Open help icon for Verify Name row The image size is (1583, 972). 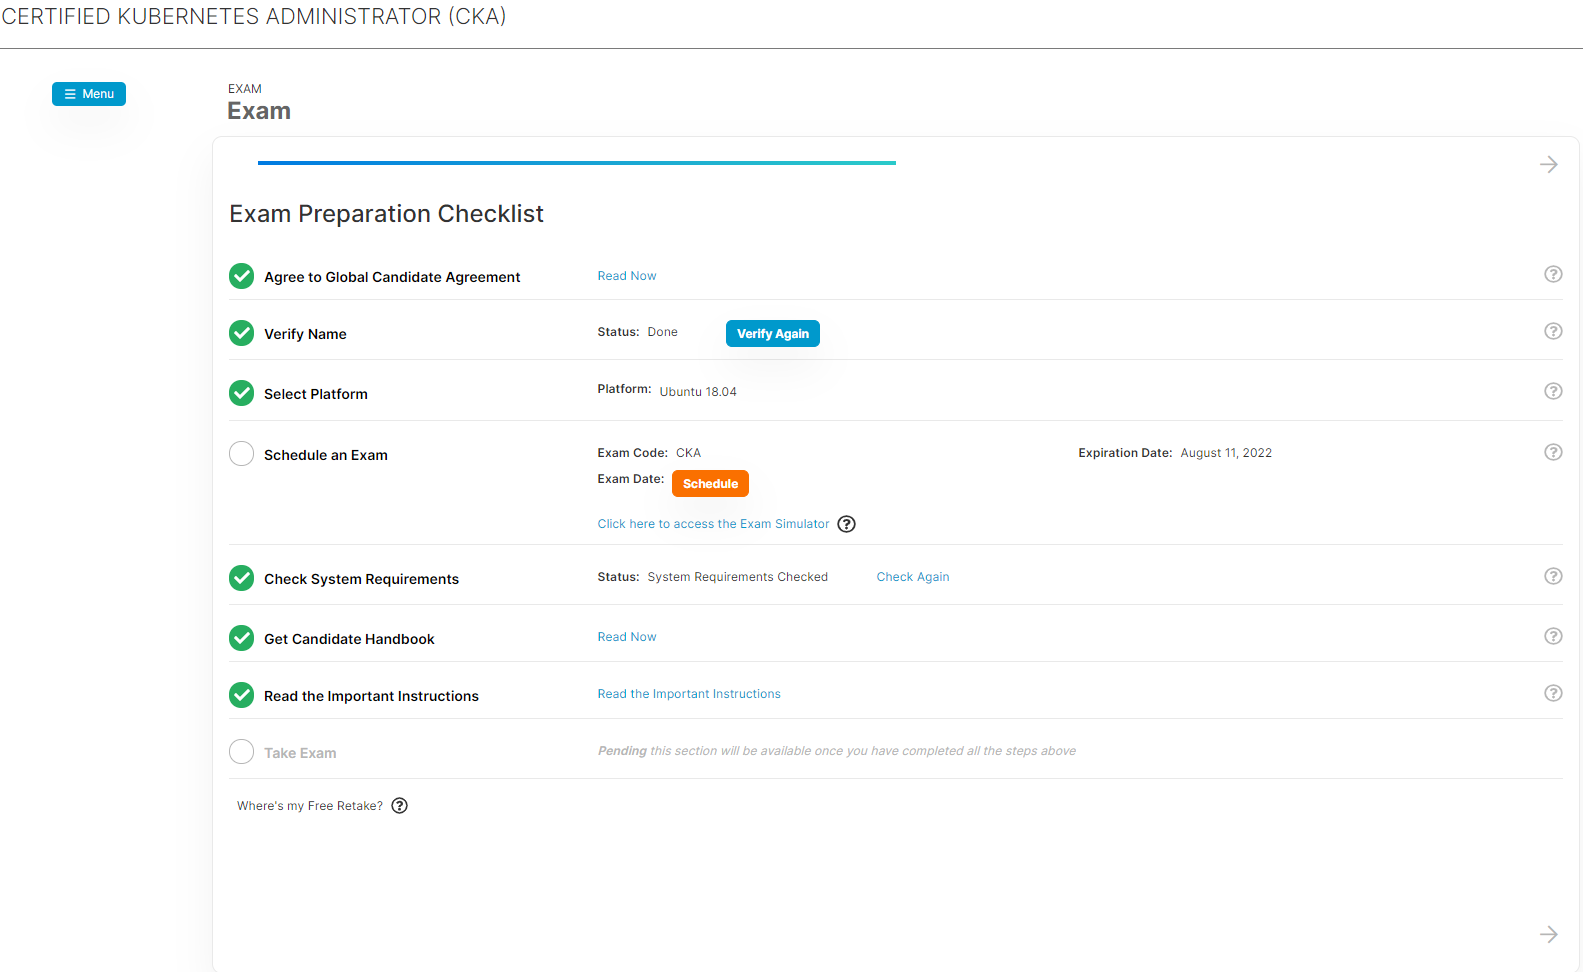coord(1553,331)
